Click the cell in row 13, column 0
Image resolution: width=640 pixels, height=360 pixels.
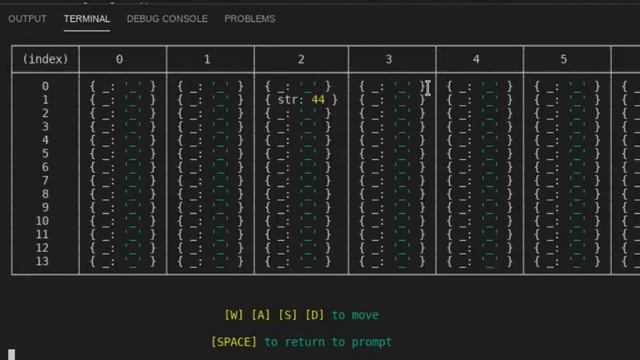coord(123,261)
